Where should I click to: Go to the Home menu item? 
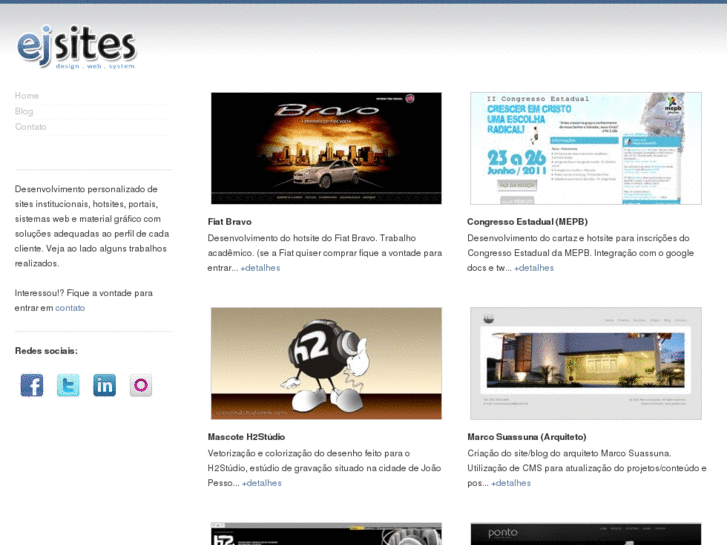[x=26, y=96]
